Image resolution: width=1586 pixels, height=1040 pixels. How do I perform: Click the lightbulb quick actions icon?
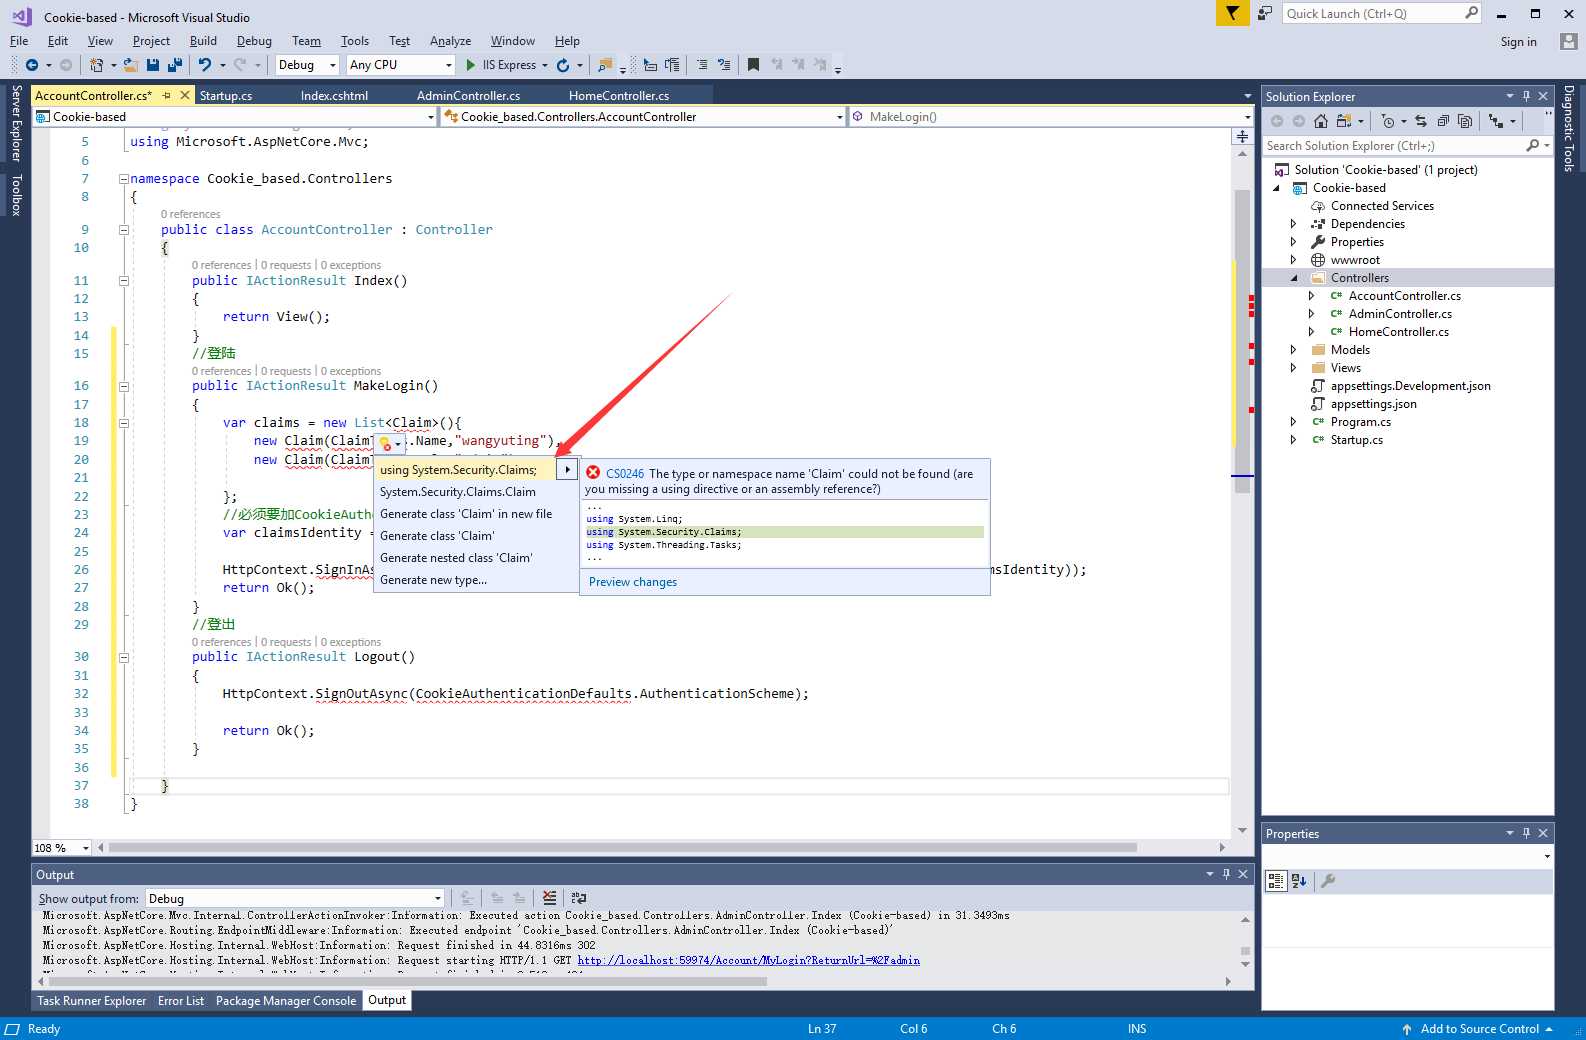pos(386,443)
